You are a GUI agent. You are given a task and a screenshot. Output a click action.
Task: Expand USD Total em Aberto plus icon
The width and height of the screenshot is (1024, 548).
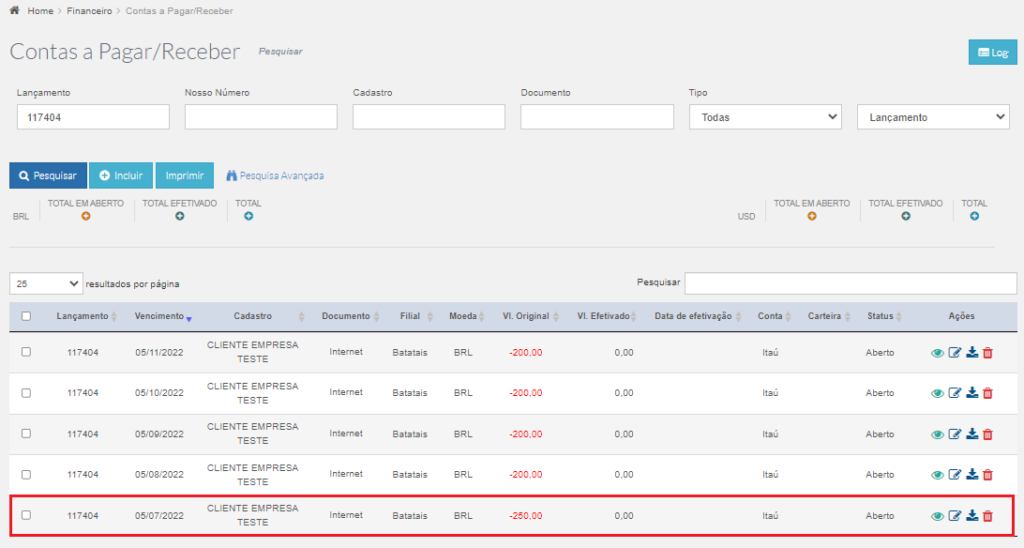(812, 216)
